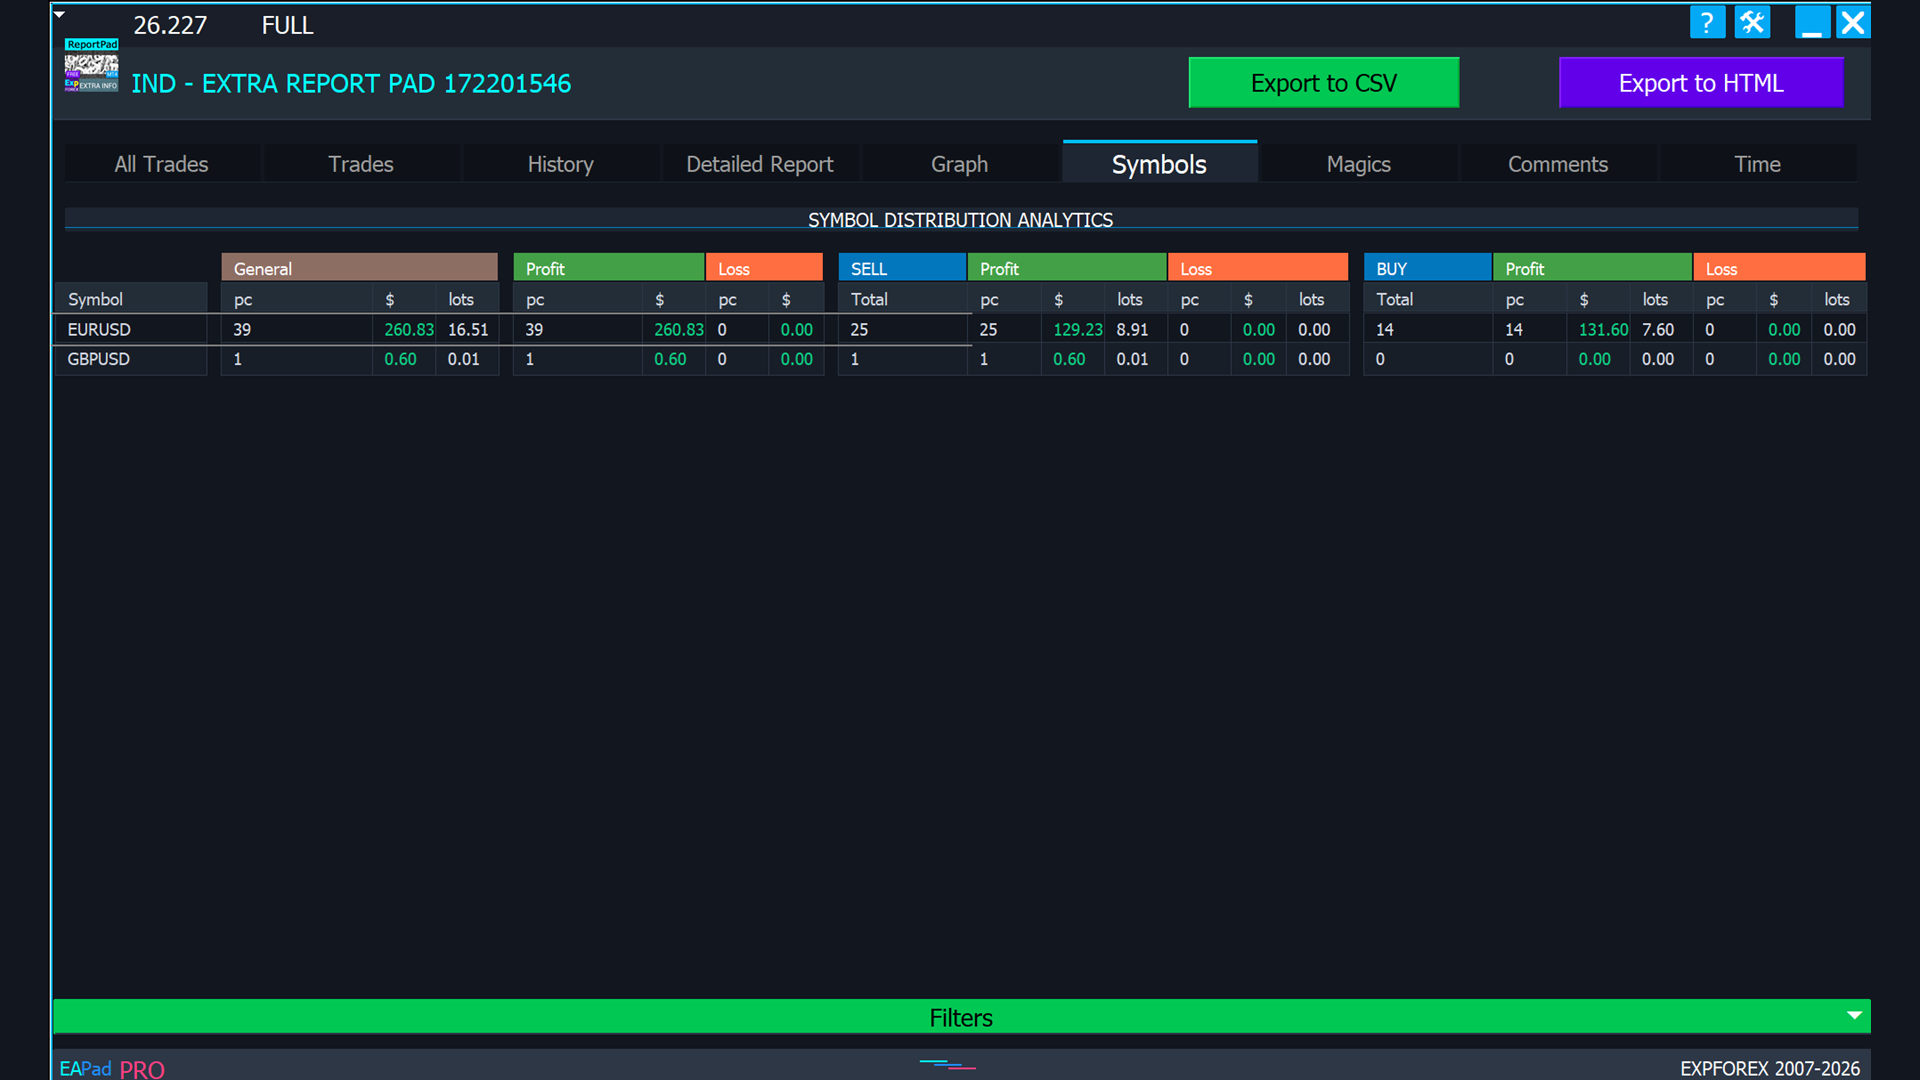Click Export to CSV button
This screenshot has width=1920, height=1080.
[x=1323, y=83]
